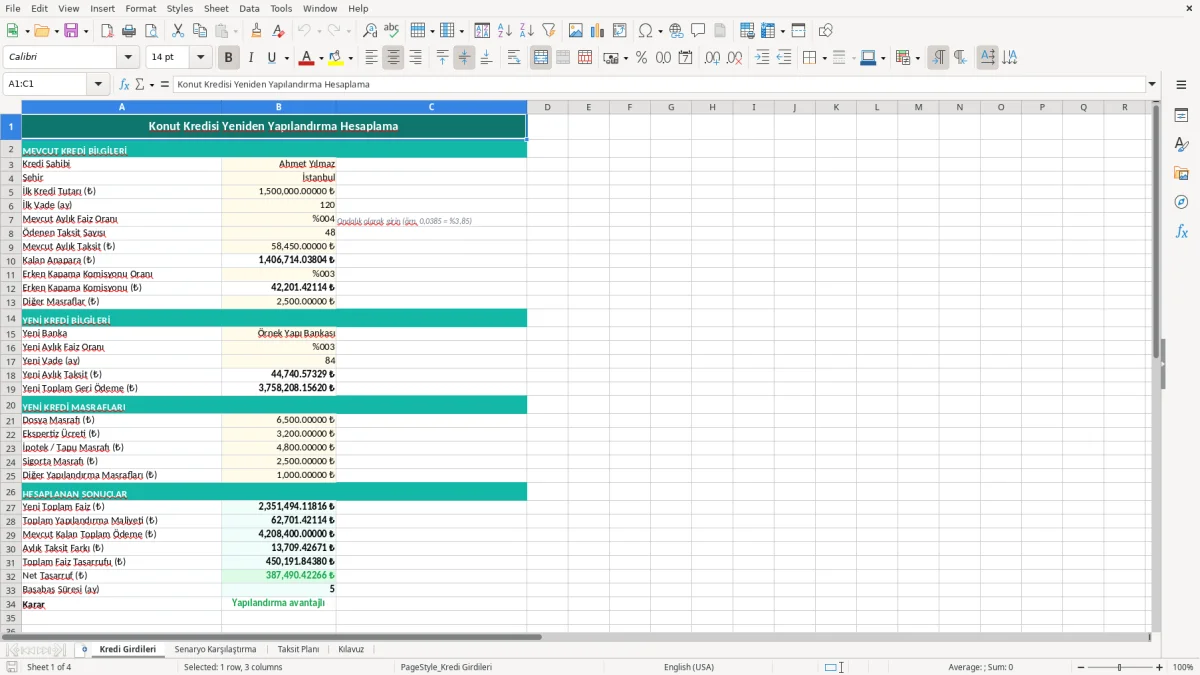Open the Paste options dropdown arrow
This screenshot has width=1200, height=675.
point(235,31)
